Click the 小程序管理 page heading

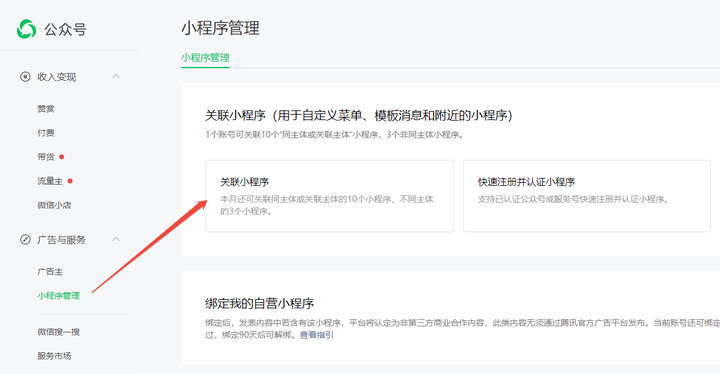coord(220,28)
